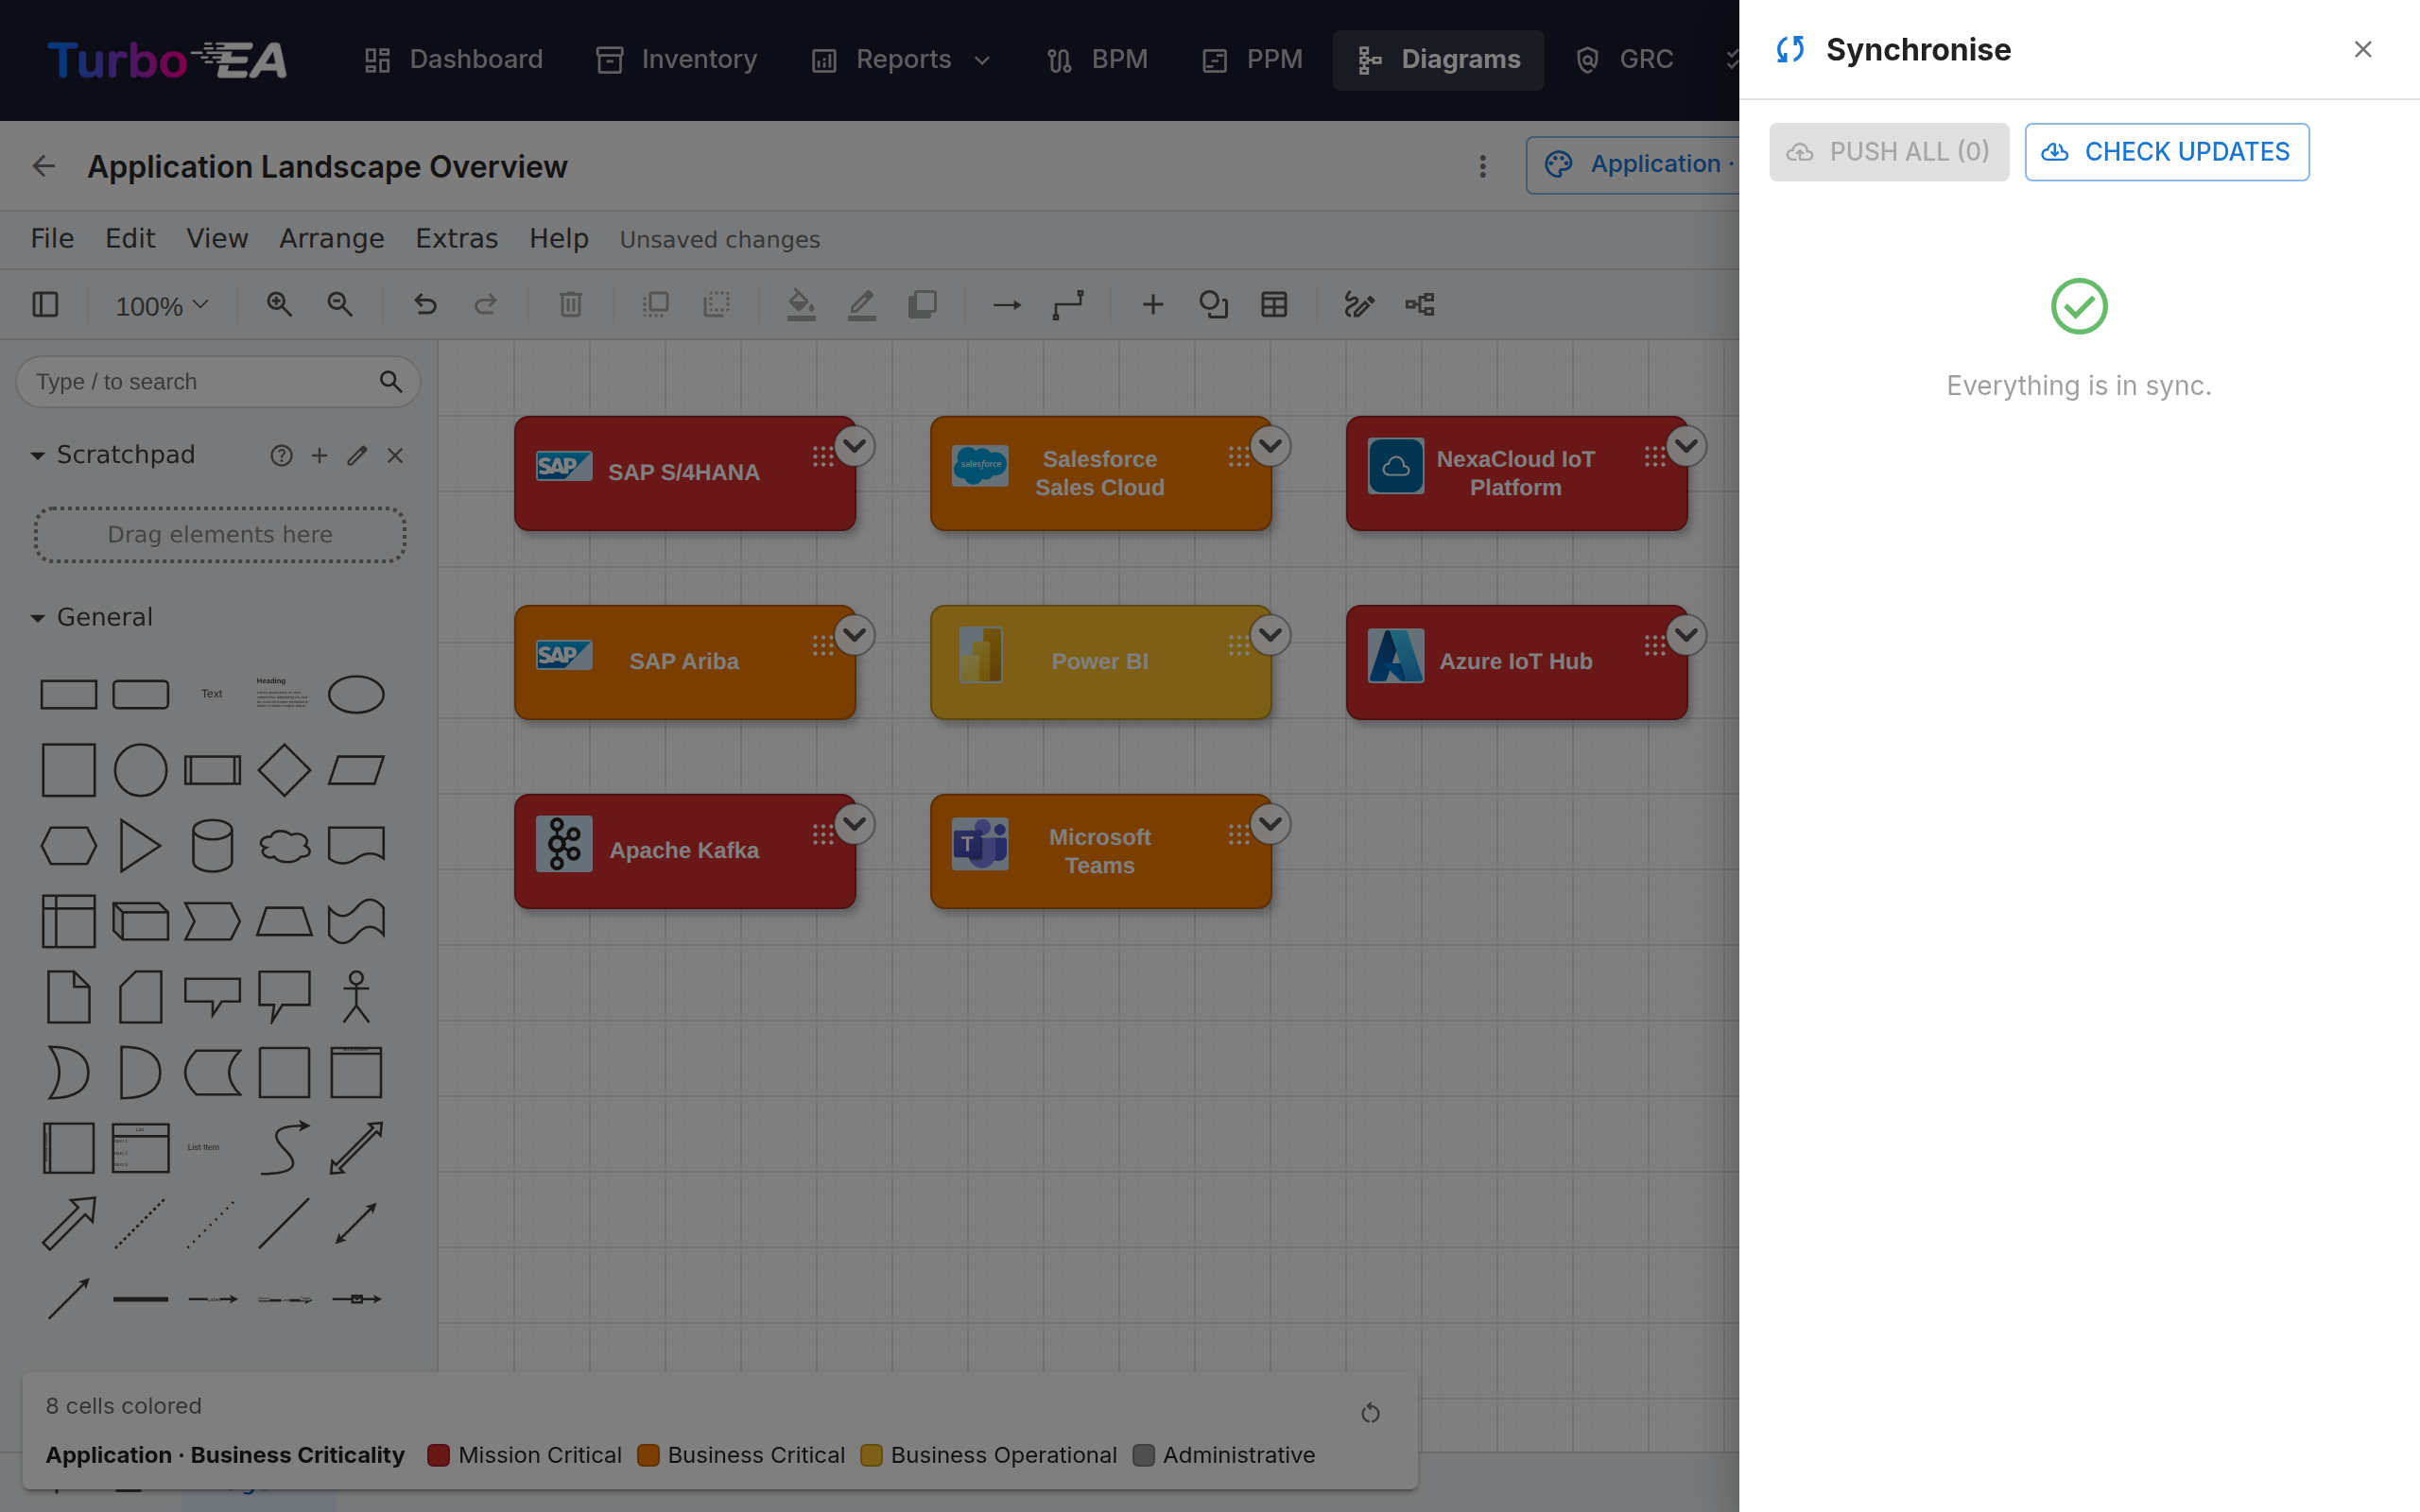Click the PUSH ALL (0) button

1888,152
